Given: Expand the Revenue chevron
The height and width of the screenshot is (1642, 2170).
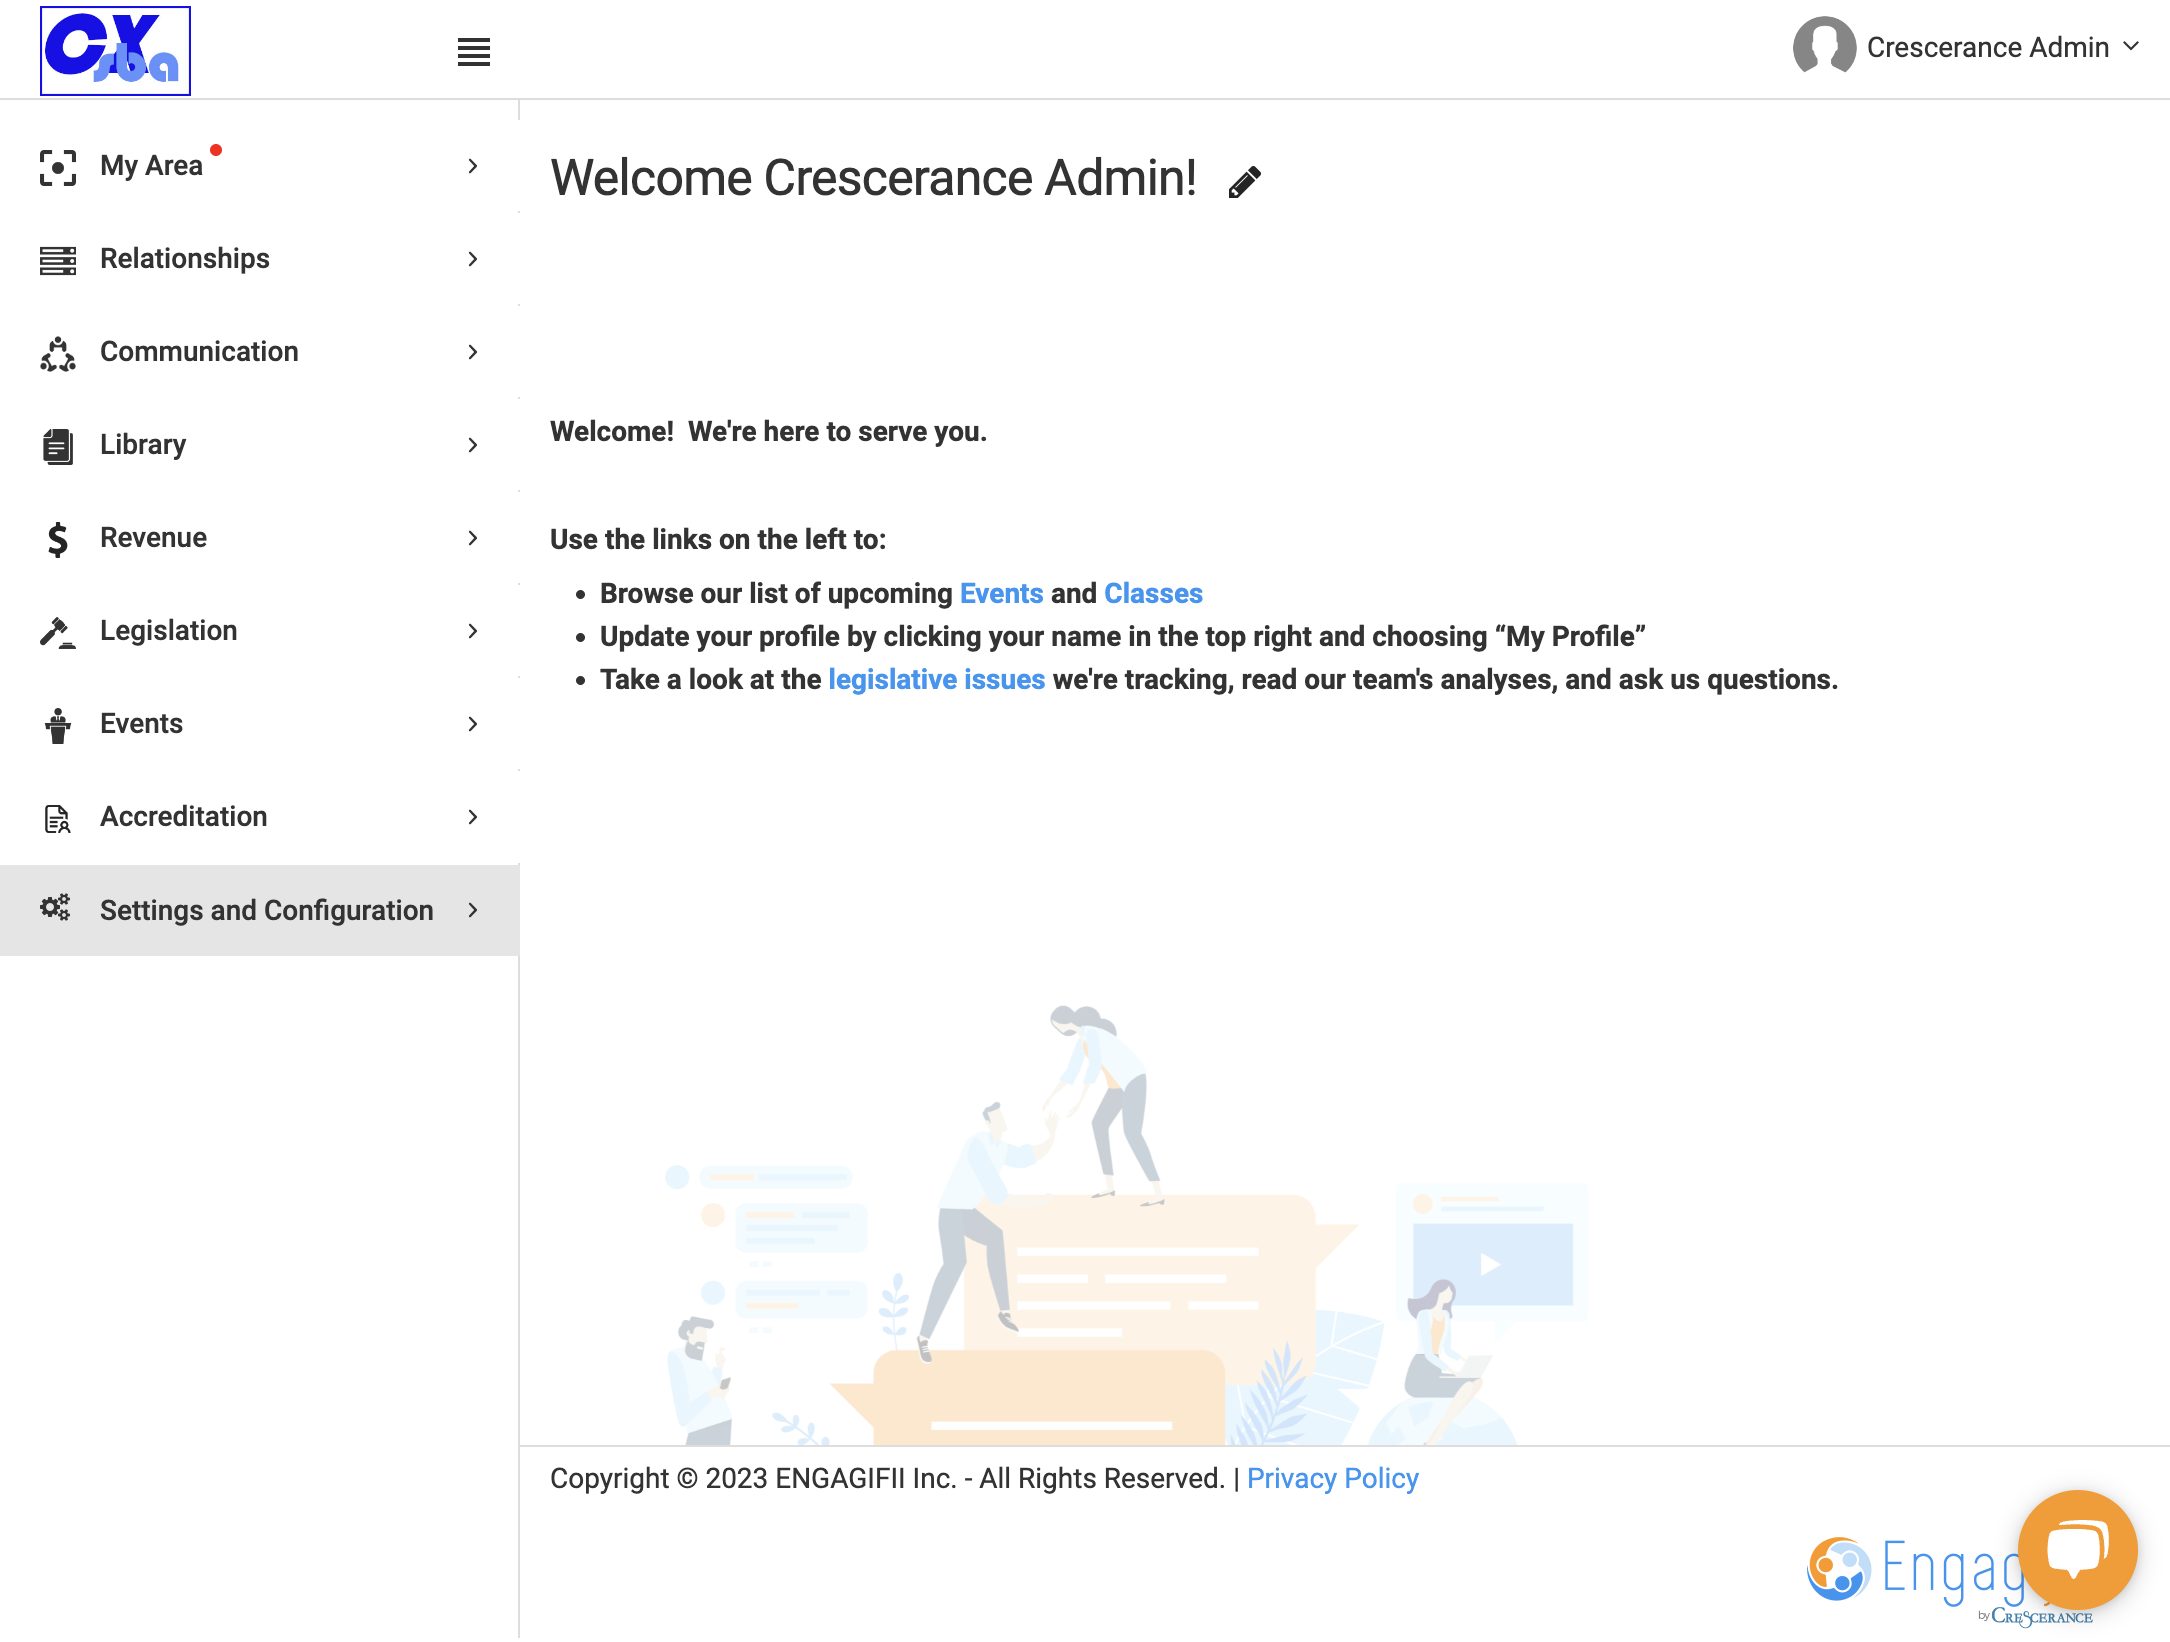Looking at the screenshot, I should (473, 538).
